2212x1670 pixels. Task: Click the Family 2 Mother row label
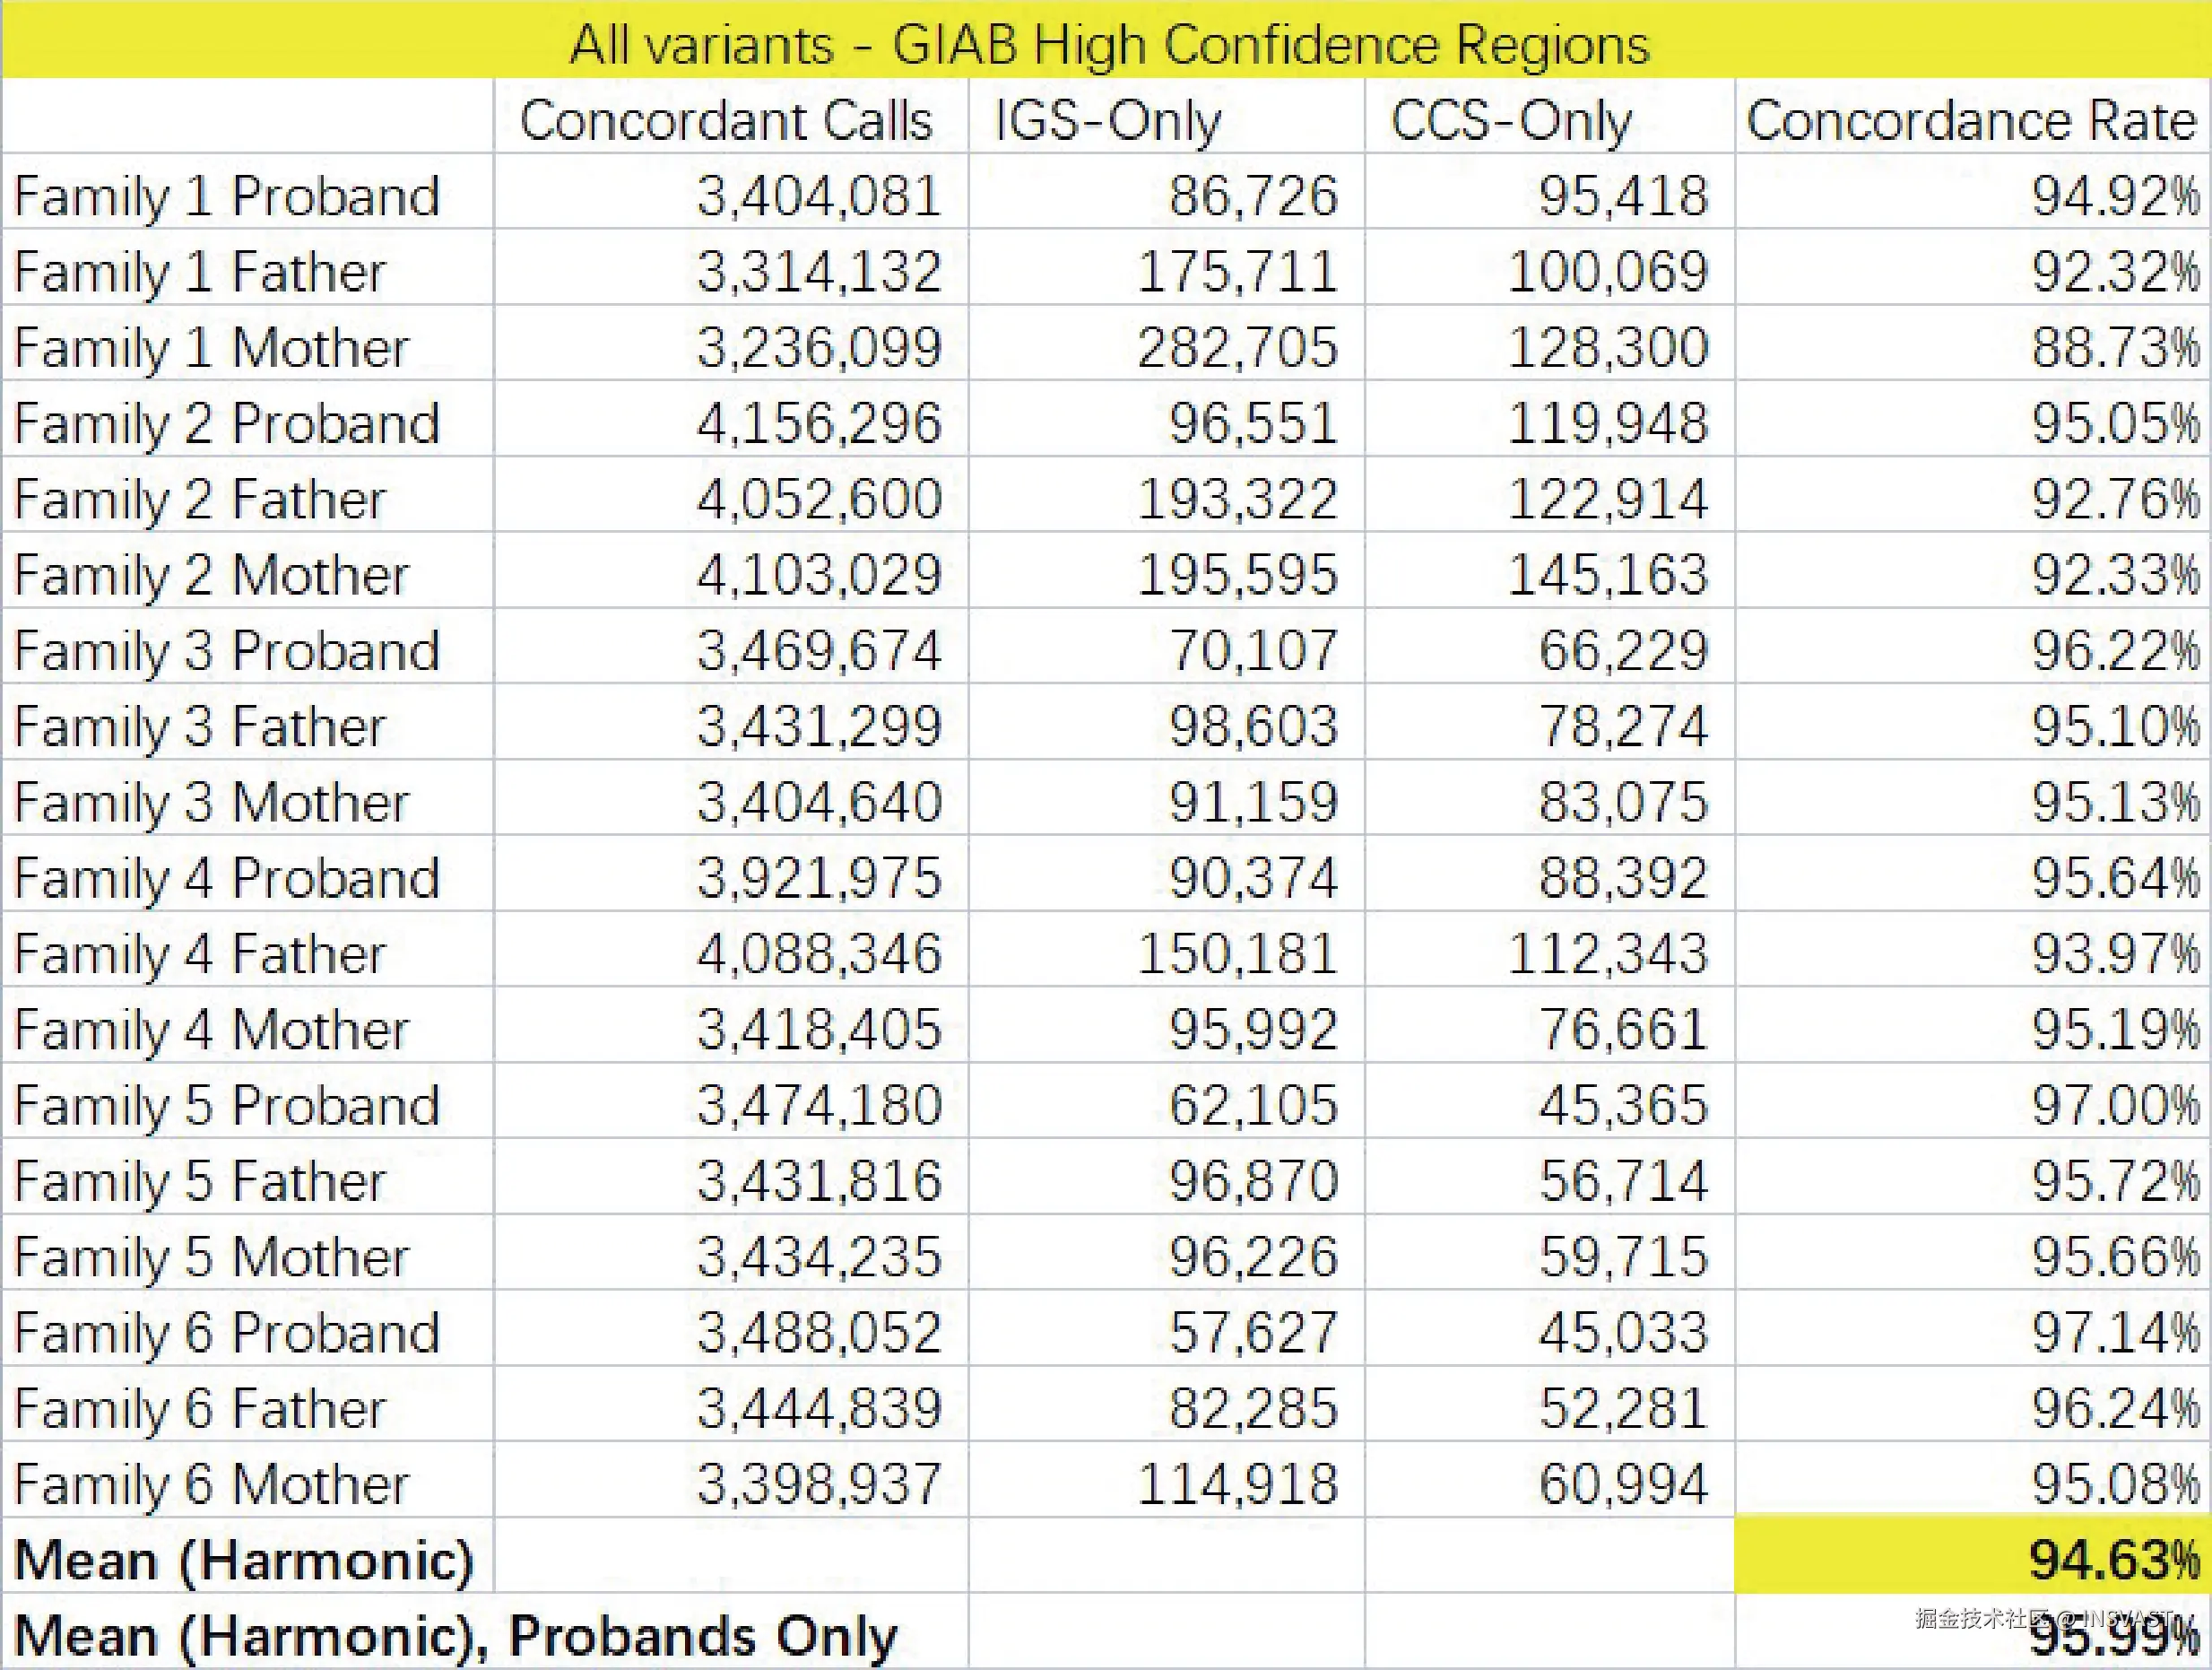(212, 575)
